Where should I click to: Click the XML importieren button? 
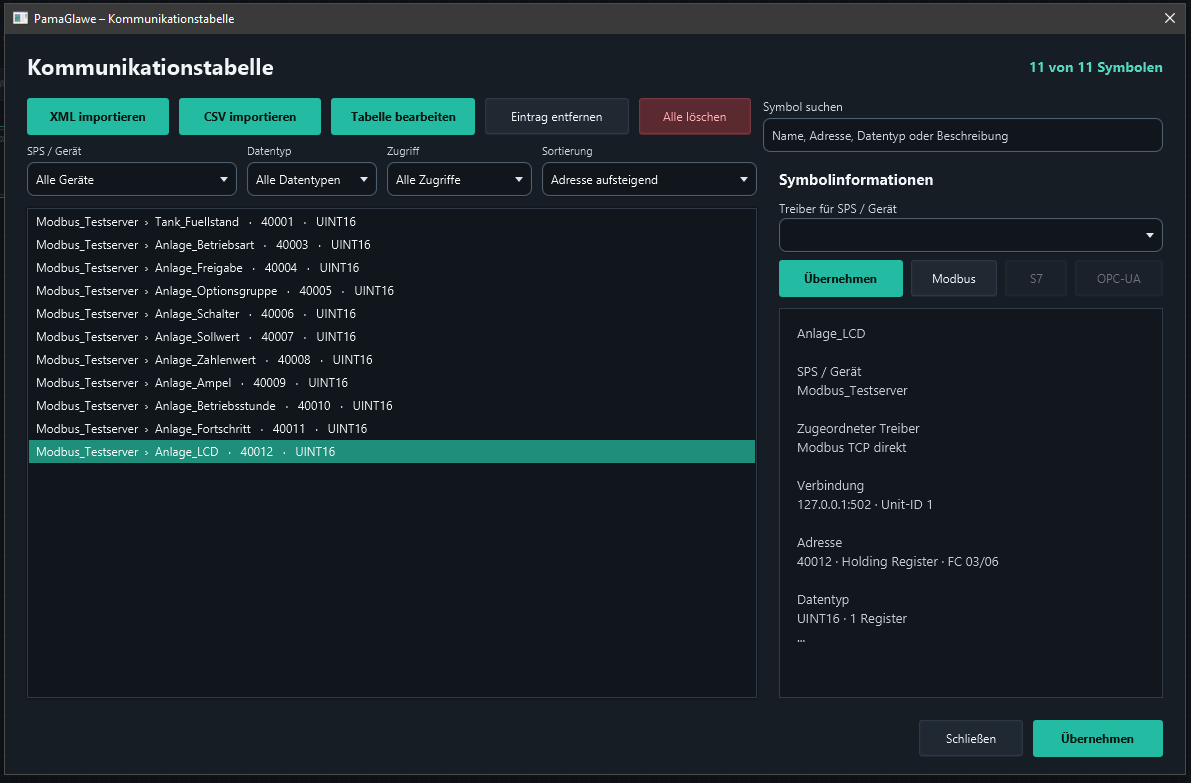pyautogui.click(x=98, y=117)
